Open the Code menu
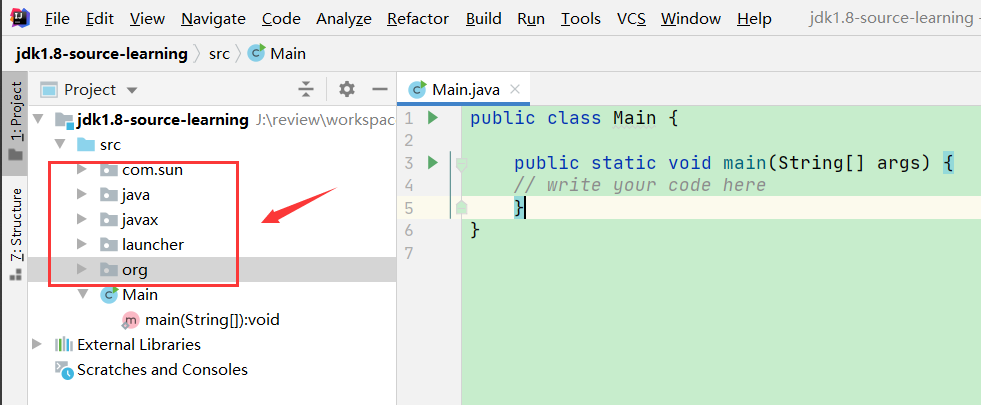The image size is (981, 405). (281, 19)
